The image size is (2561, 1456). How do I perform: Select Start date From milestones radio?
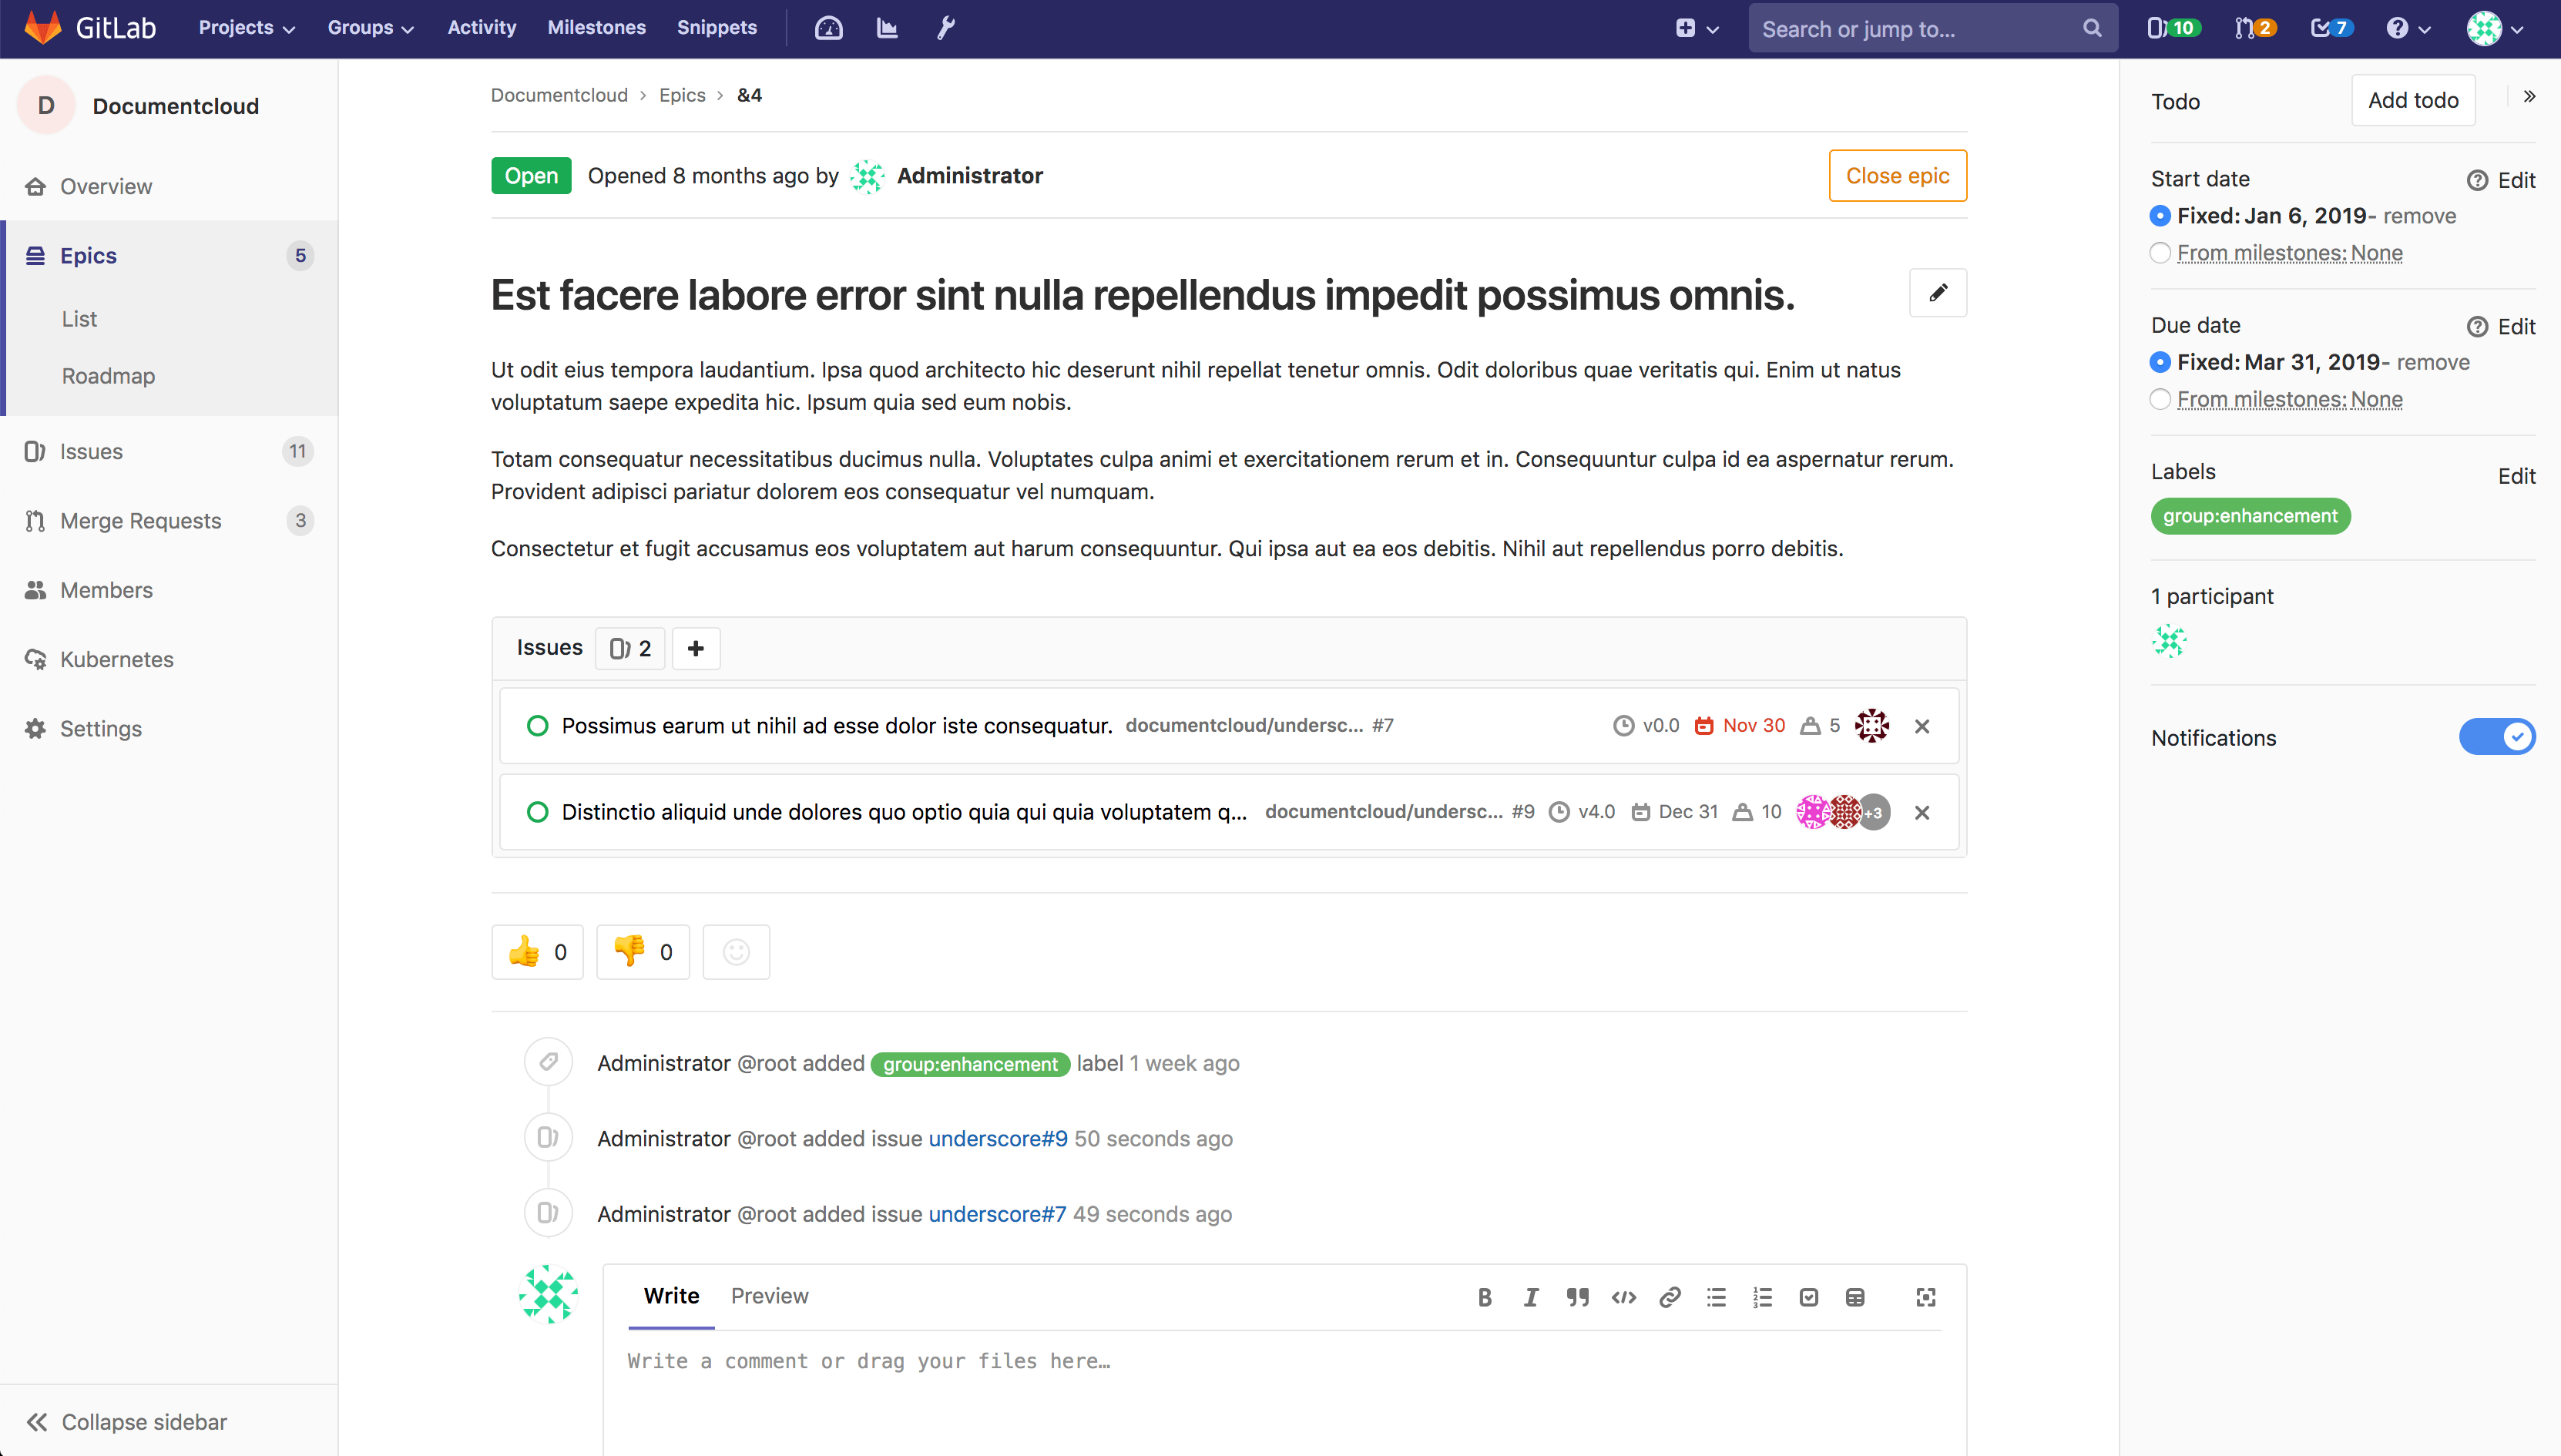2160,253
